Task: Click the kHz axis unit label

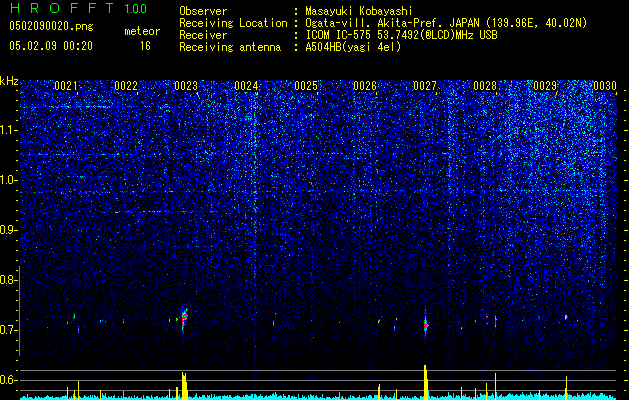Action: click(9, 81)
